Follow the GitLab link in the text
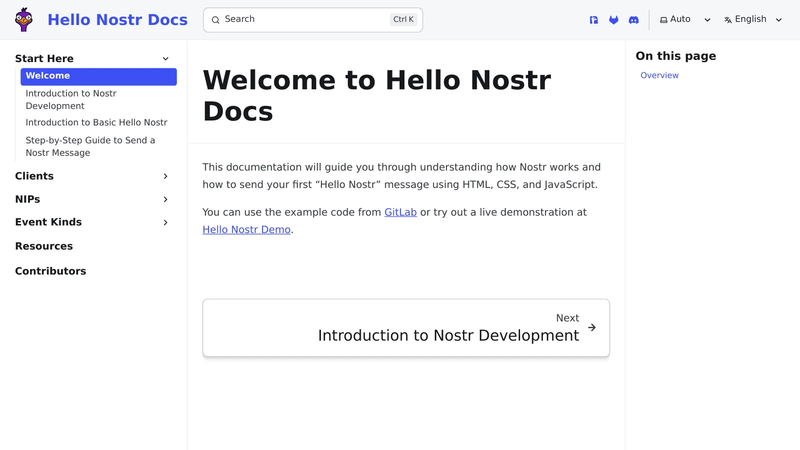 point(401,212)
